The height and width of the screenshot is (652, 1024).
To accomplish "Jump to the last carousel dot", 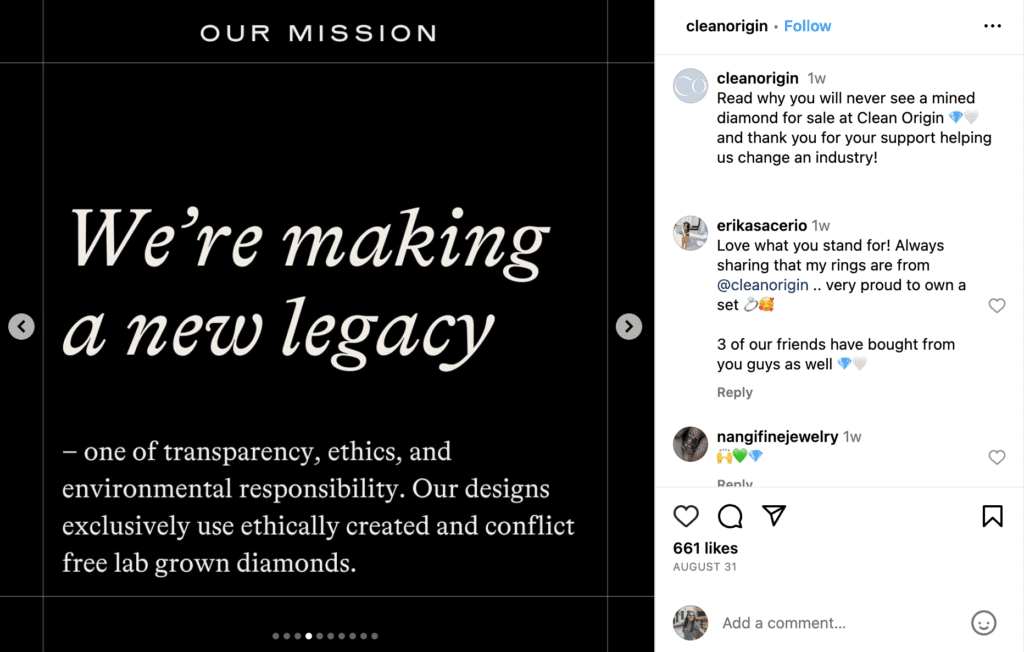I will (x=375, y=636).
